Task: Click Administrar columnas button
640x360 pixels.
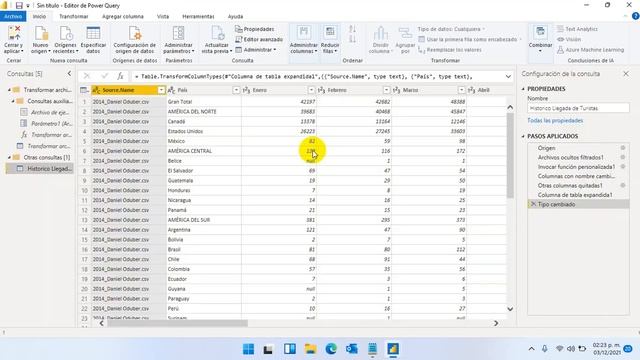Action: pos(303,40)
